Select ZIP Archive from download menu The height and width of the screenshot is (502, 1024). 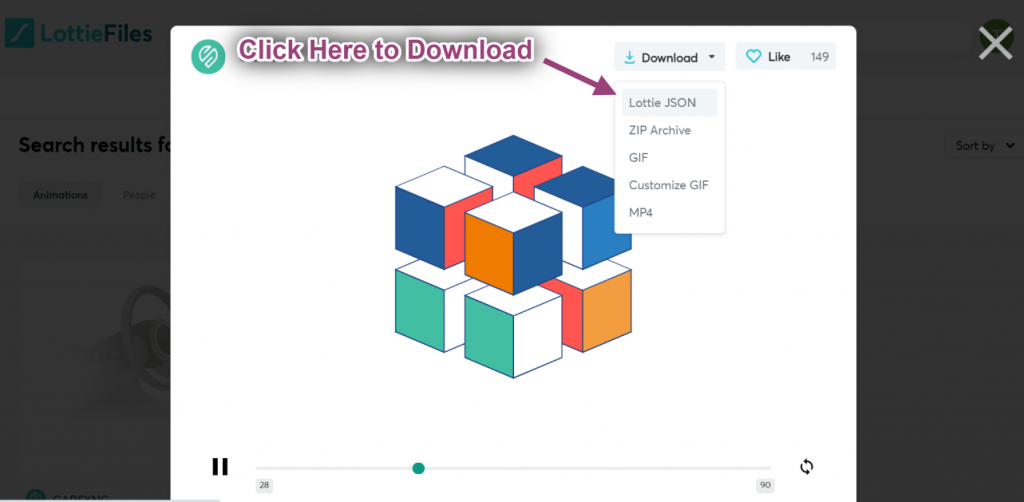[660, 131]
